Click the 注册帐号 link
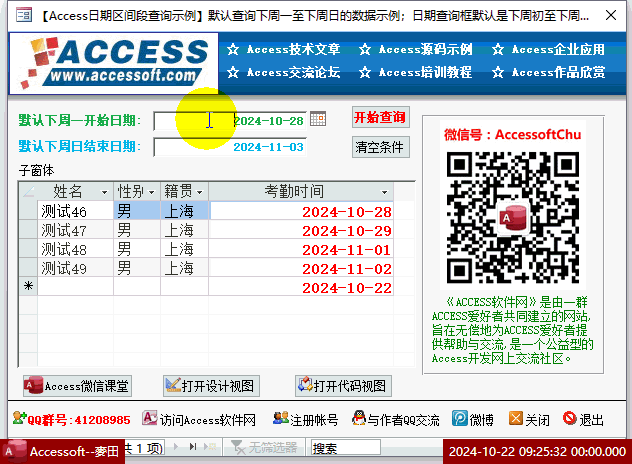The image size is (632, 464). click(x=306, y=420)
